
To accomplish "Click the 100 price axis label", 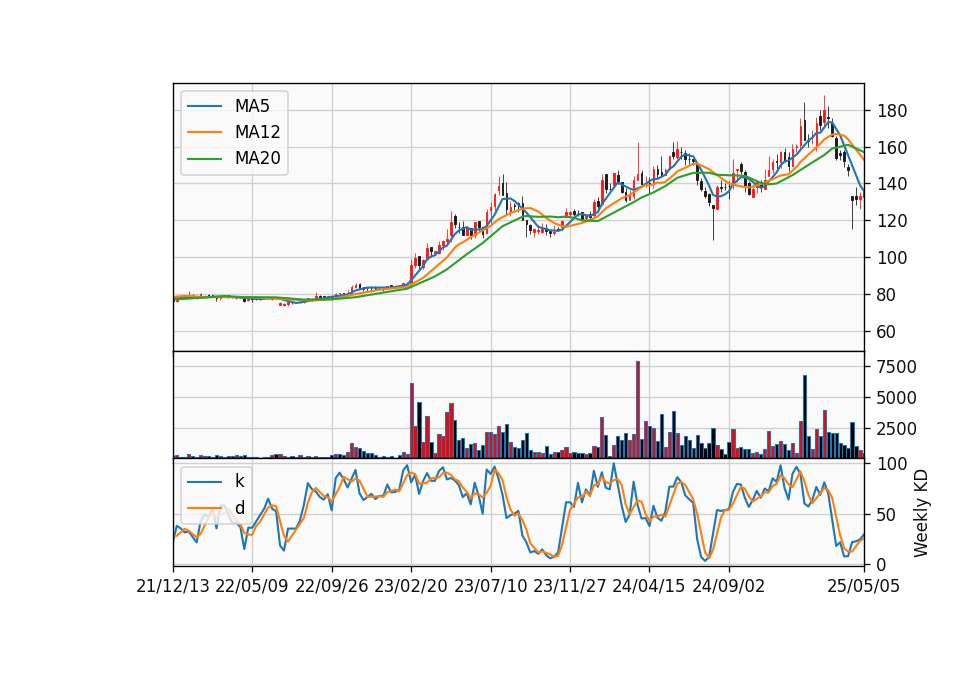I will pyautogui.click(x=892, y=258).
